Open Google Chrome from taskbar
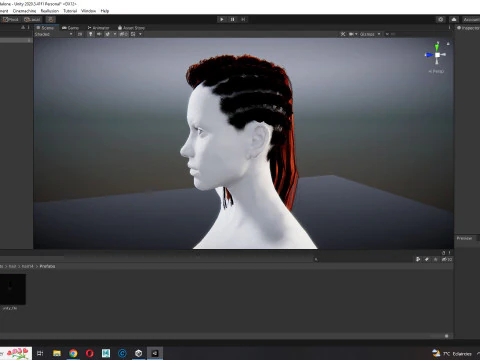Viewport: 480px width, 360px height. pos(73,353)
